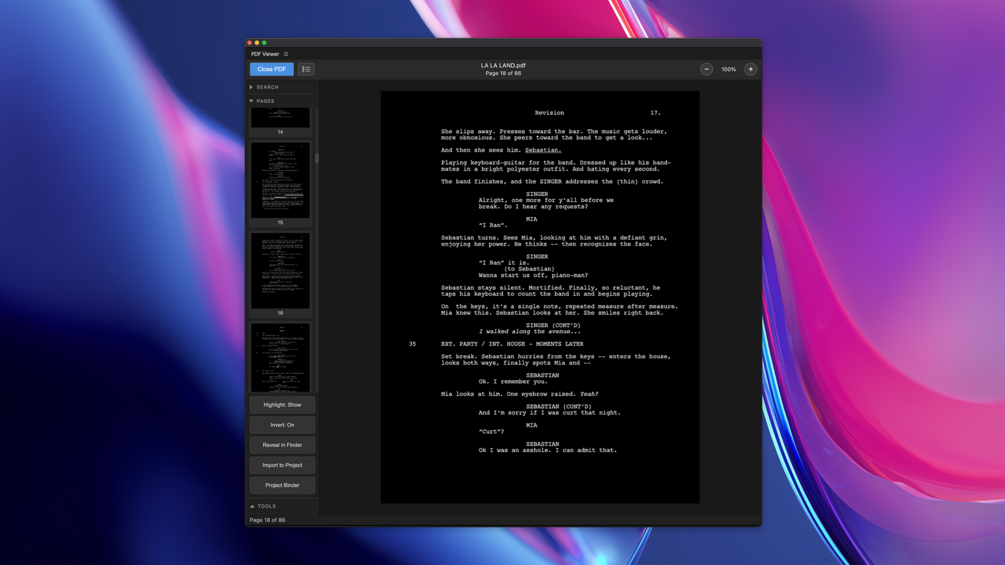Click the green maximize window button
1005x565 pixels.
point(264,43)
